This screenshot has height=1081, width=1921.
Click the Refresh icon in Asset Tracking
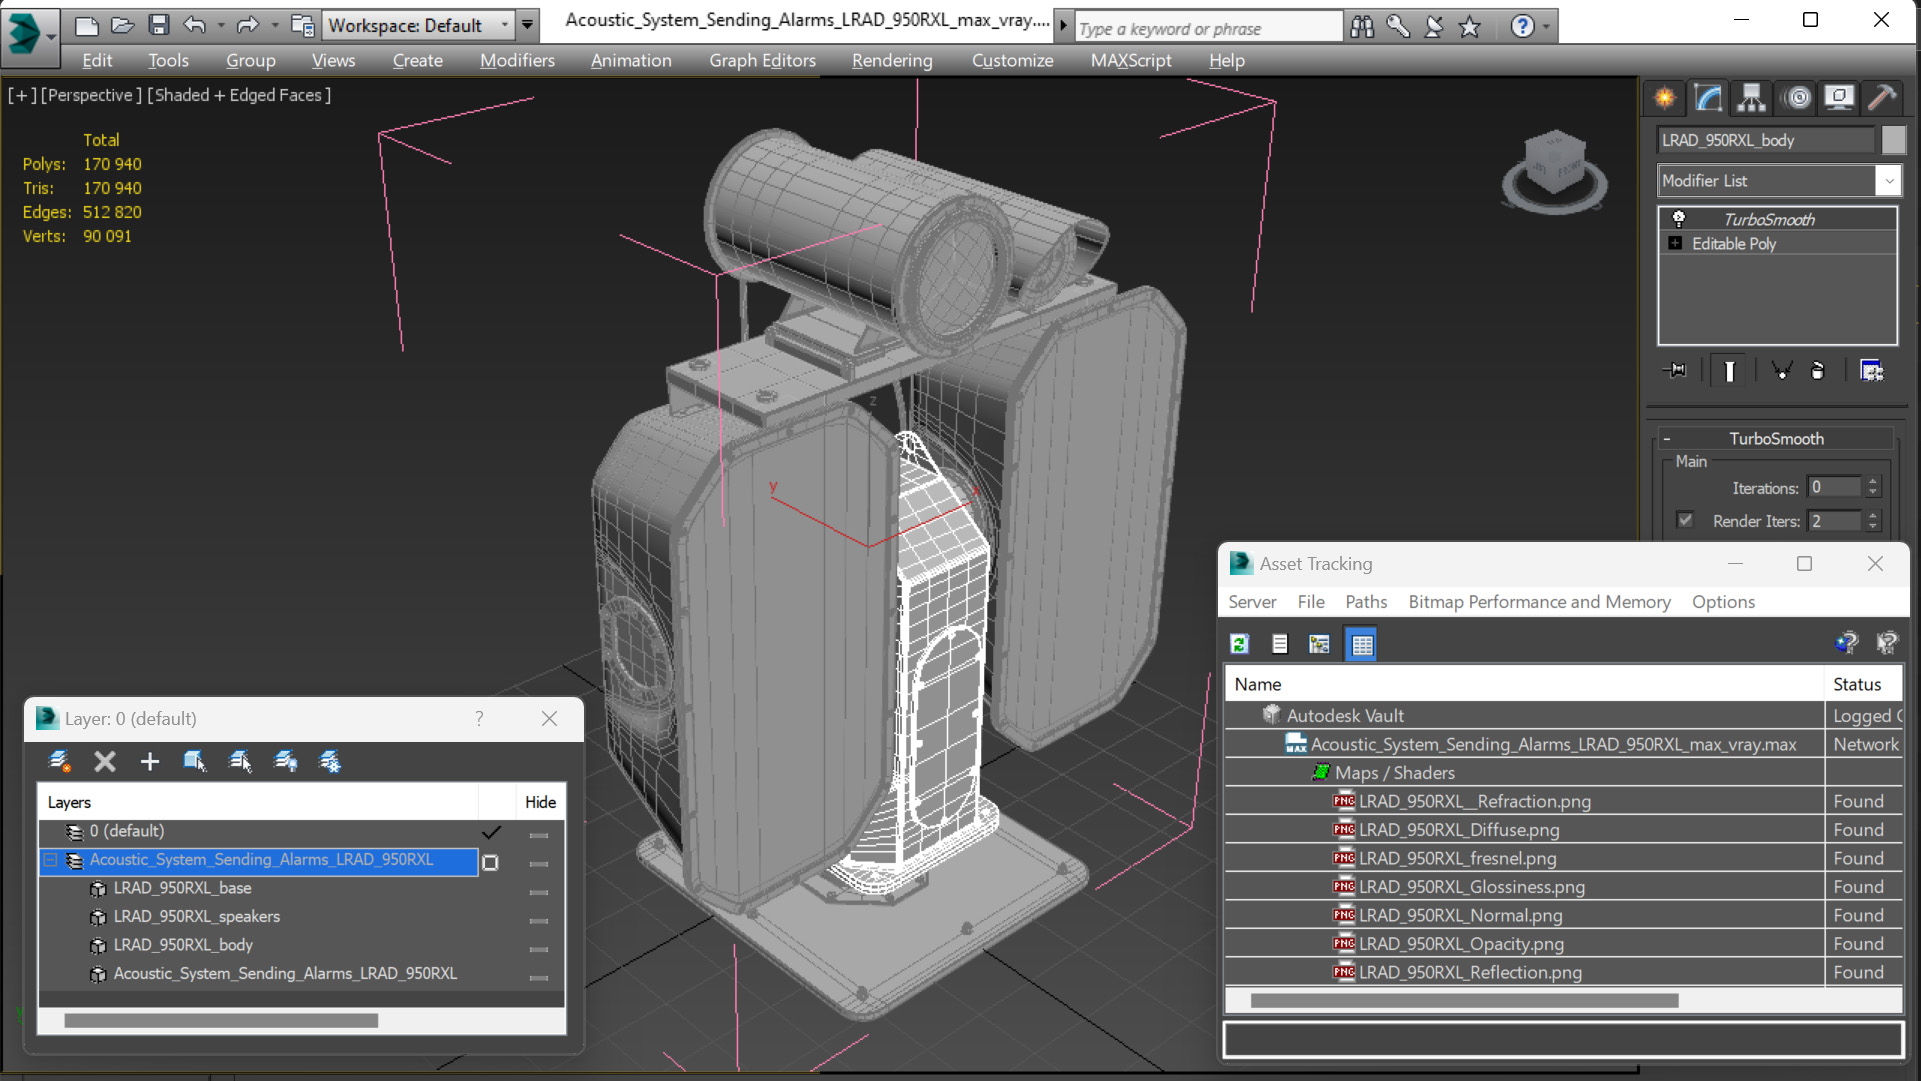pos(1240,644)
